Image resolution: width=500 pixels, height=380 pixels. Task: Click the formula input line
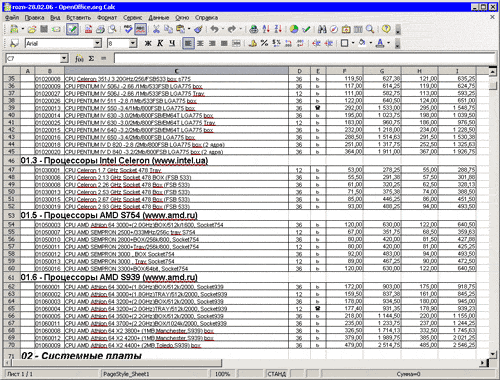pyautogui.click(x=305, y=59)
